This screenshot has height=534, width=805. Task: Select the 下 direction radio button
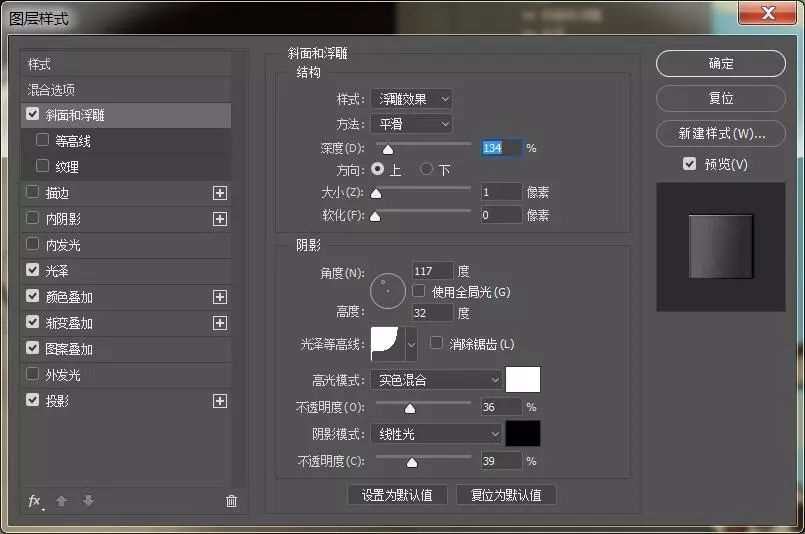(x=427, y=169)
